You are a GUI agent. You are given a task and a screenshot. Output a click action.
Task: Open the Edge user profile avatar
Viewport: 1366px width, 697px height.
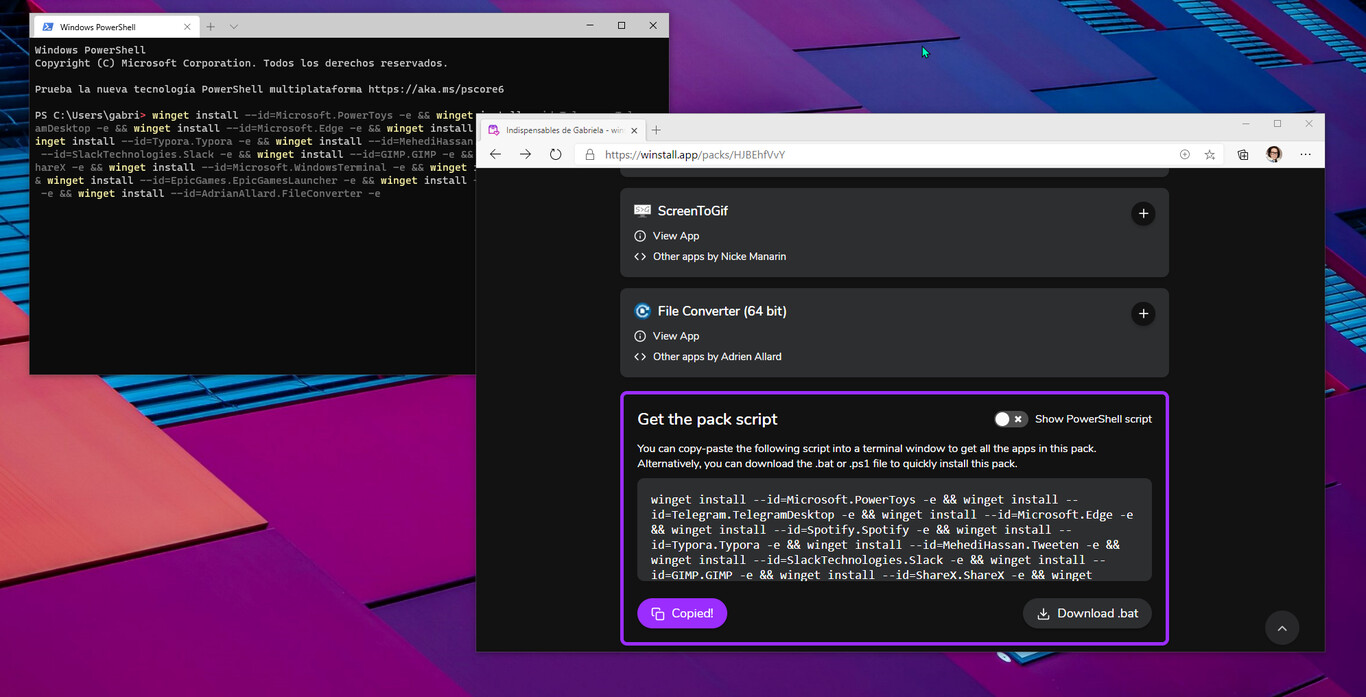(x=1273, y=154)
